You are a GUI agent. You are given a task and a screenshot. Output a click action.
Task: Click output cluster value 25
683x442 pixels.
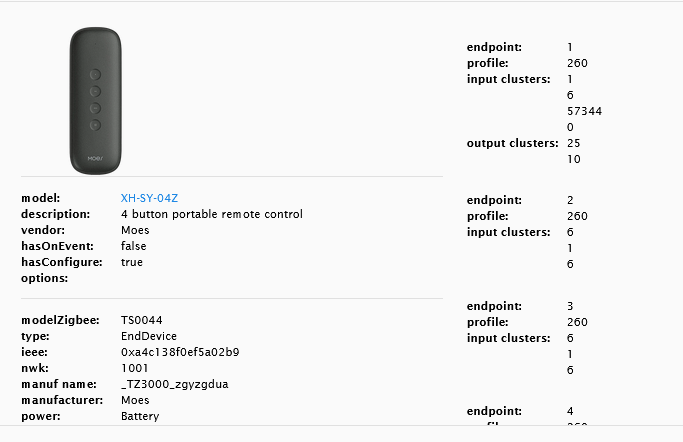tap(574, 143)
